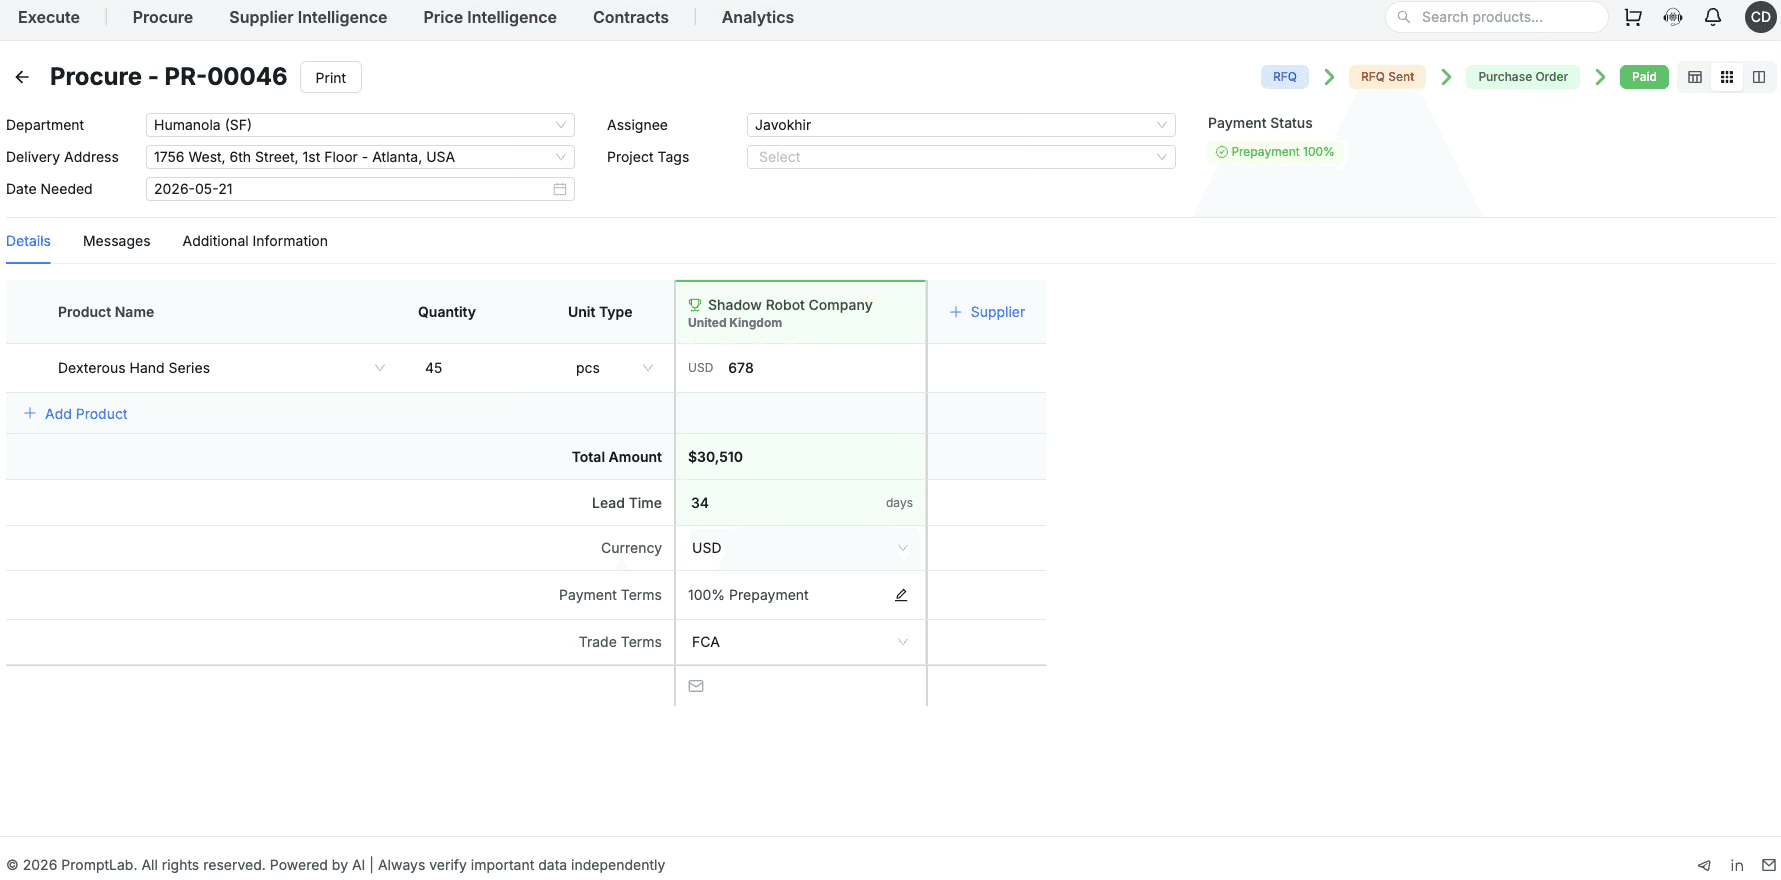Click the Print button
The image size is (1781, 880).
coord(331,77)
